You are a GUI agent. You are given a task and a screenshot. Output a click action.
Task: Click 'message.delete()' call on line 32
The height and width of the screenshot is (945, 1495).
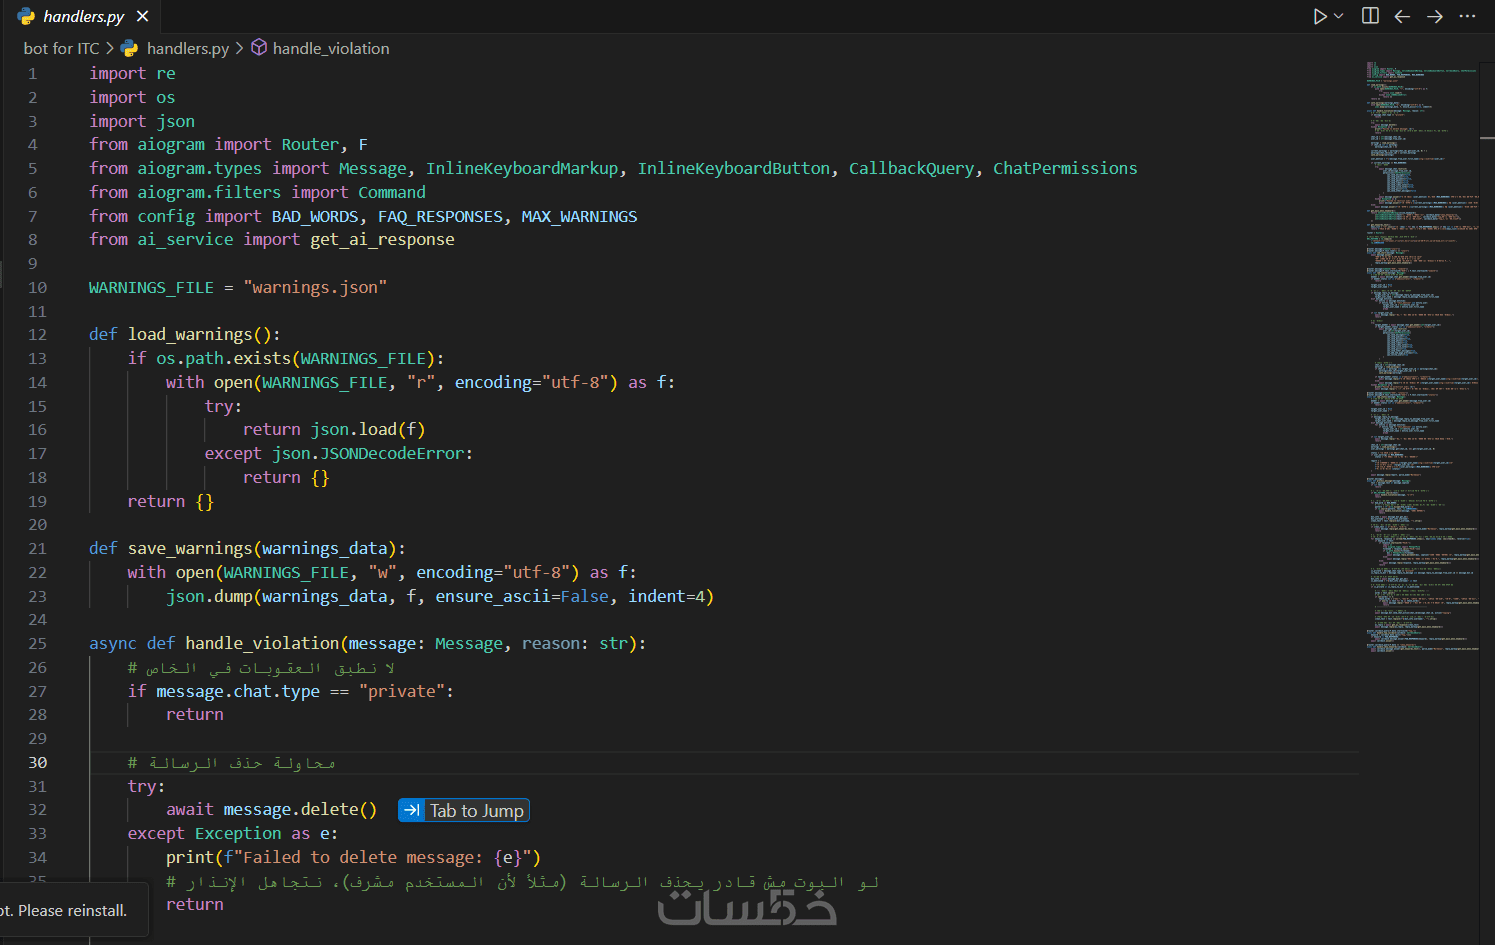point(300,809)
